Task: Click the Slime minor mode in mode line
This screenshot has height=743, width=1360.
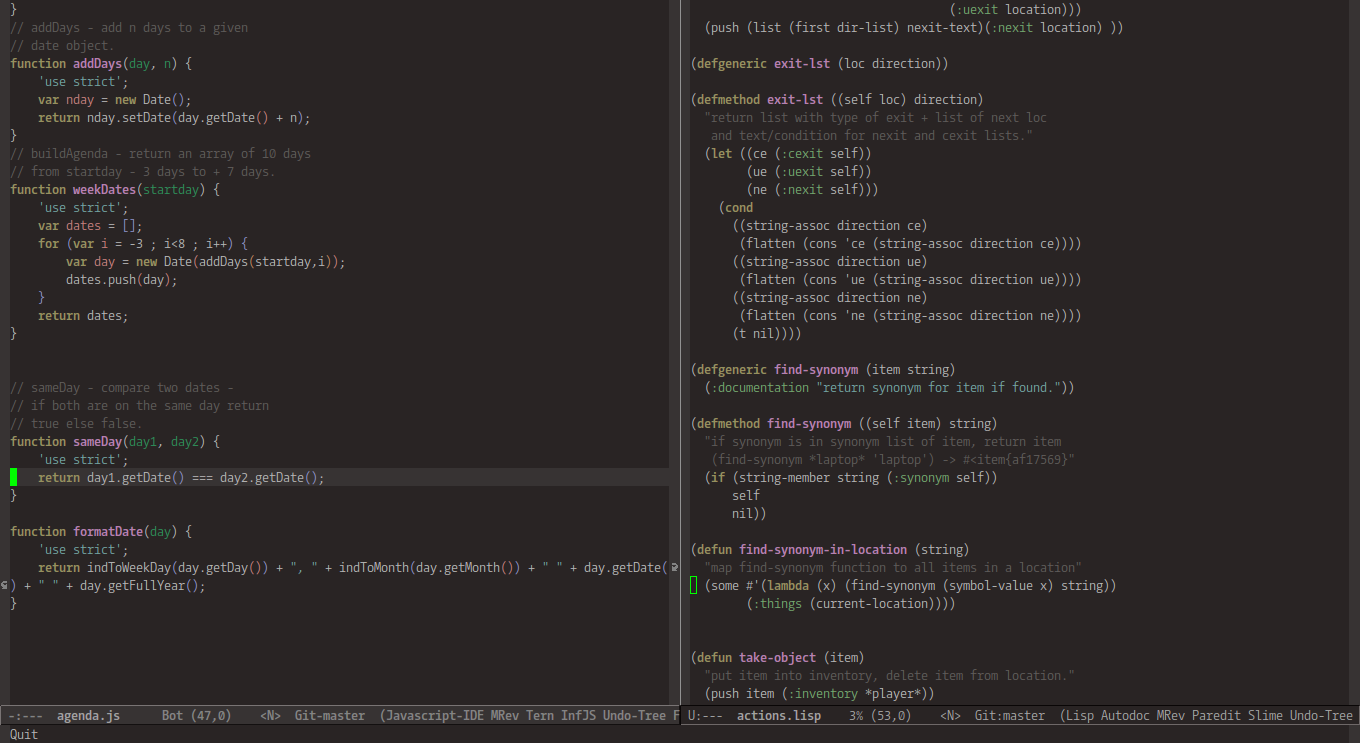Action: 1264,716
